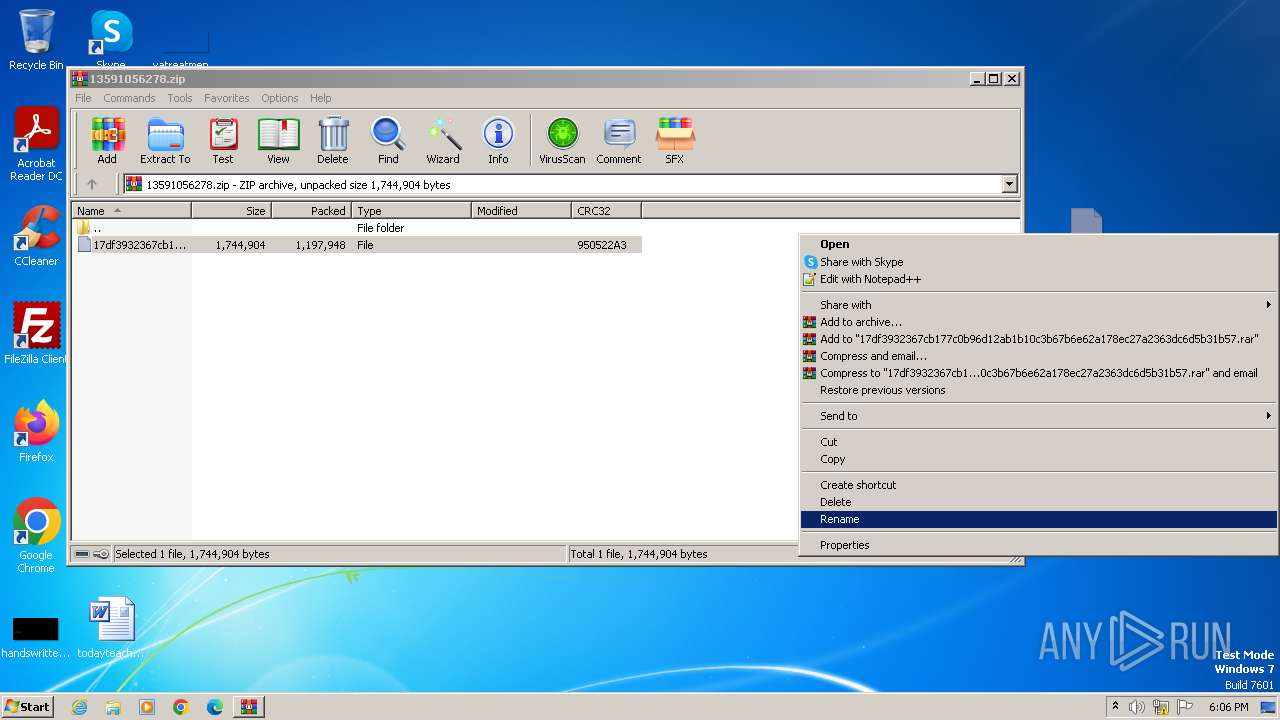Click Chrome icon in the taskbar

(181, 707)
